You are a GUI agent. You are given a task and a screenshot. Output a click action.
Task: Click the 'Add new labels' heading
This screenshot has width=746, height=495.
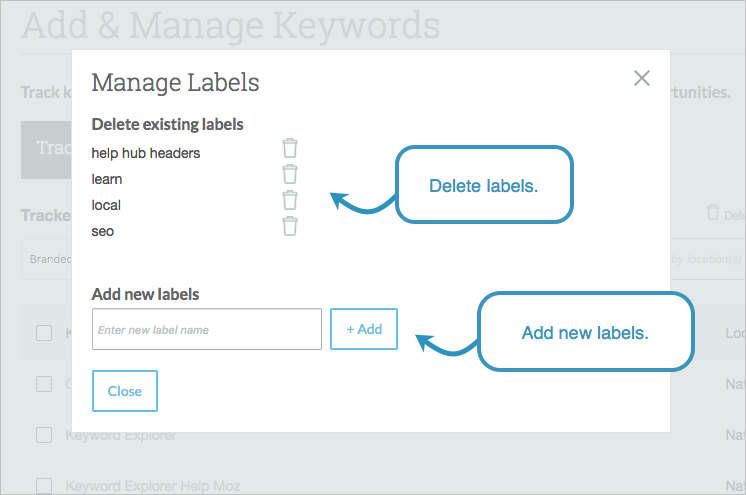[146, 295]
